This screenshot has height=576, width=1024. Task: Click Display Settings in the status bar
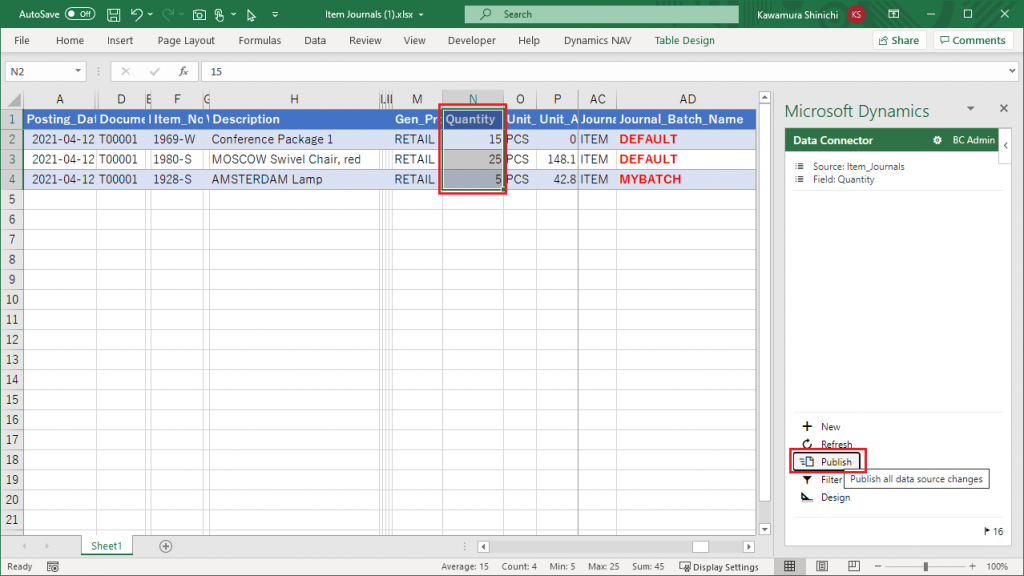[719, 566]
